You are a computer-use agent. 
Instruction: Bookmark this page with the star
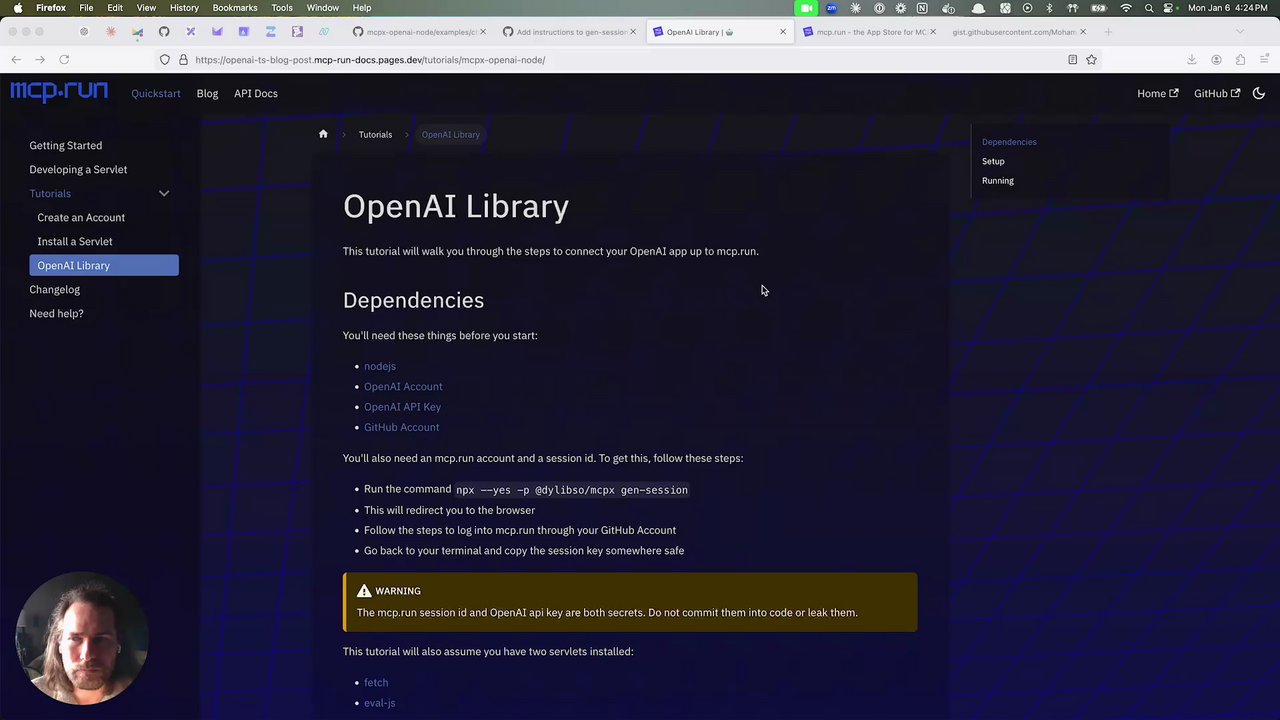coord(1091,60)
